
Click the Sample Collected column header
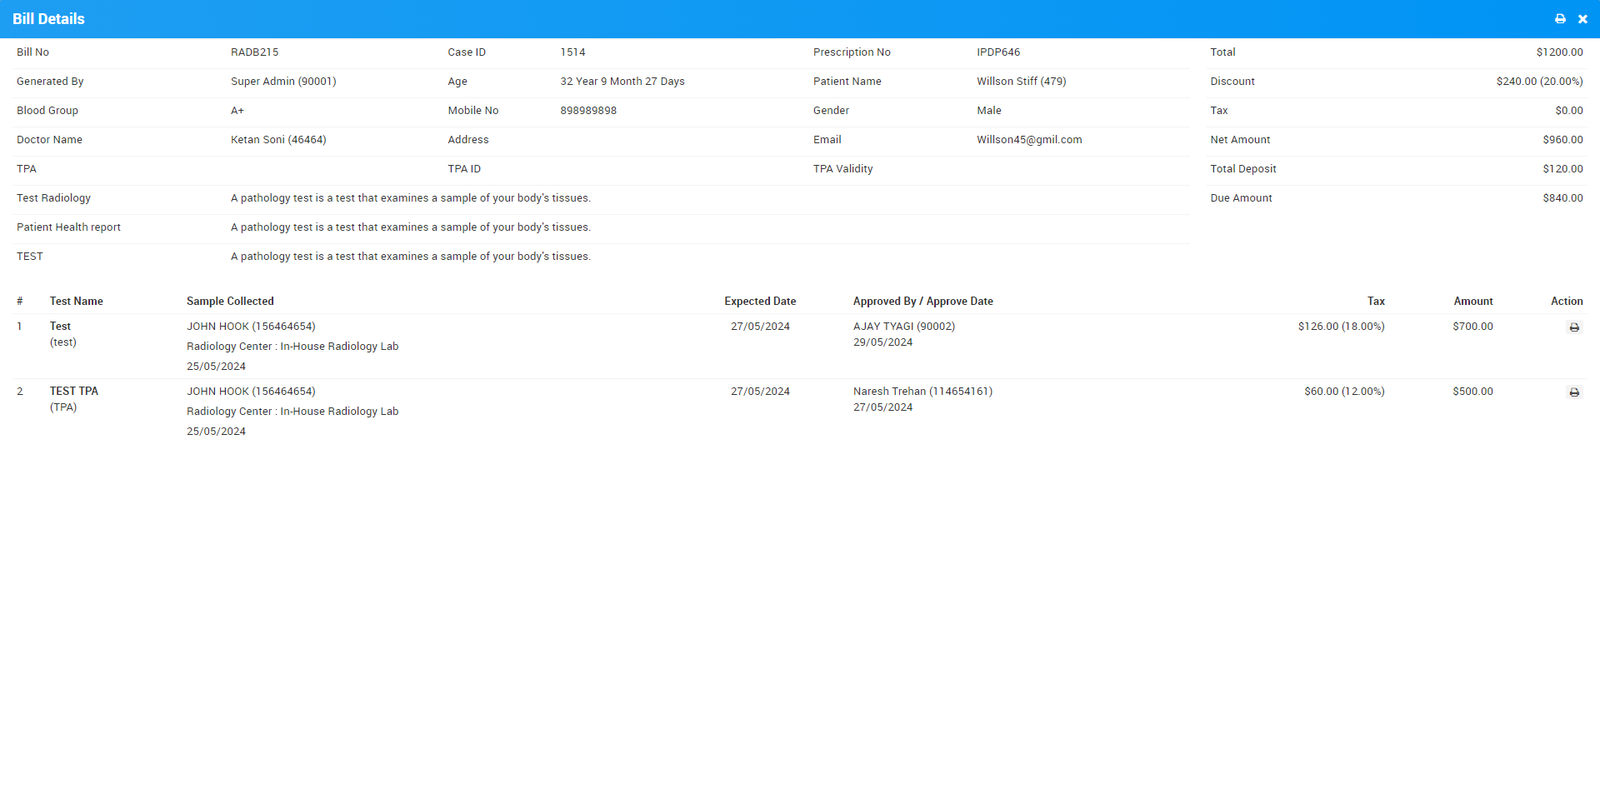[230, 301]
